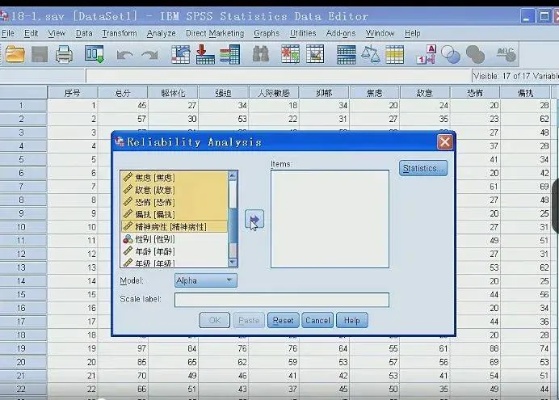This screenshot has height=400, width=559.
Task: Click the Insert Variable toolbar icon
Action: click(x=315, y=55)
